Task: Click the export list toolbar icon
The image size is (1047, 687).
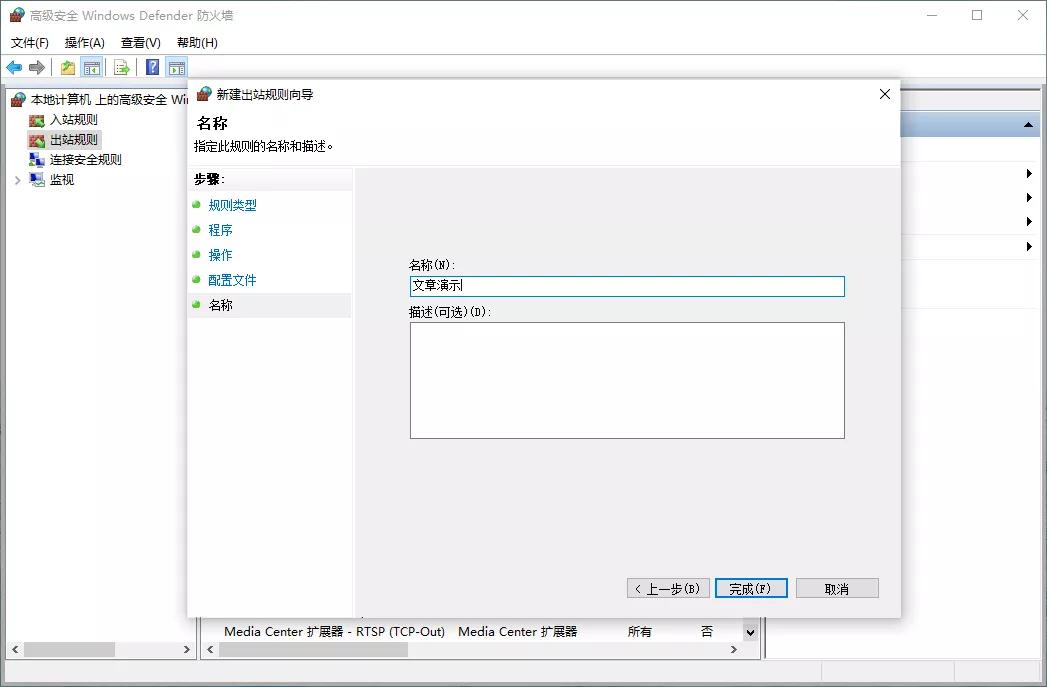Action: tap(121, 66)
